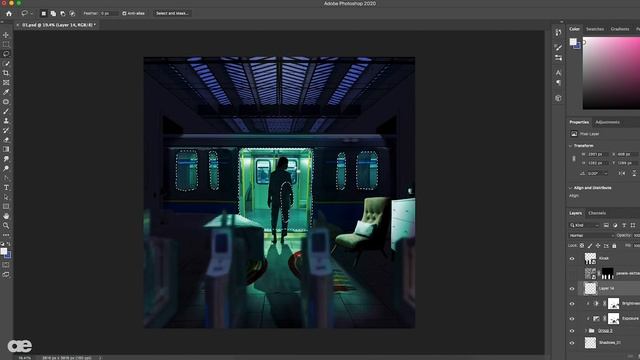Pick a hue in Color panel field
Screen dimensions: 640x360
[611, 73]
